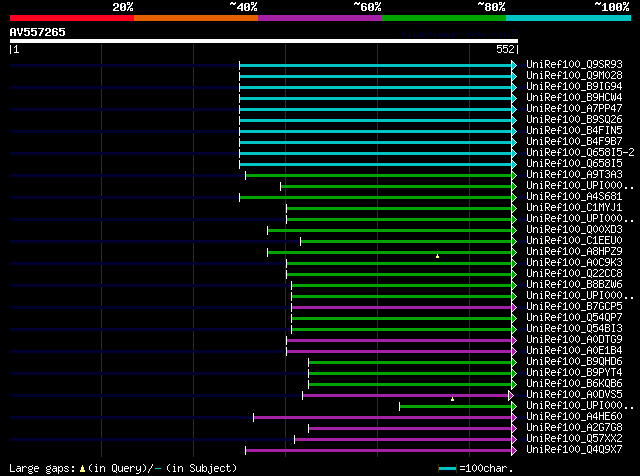The width and height of the screenshot is (640, 476).
Task: Open the UniRef100_B9SQ26 hit label
Action: (x=574, y=120)
